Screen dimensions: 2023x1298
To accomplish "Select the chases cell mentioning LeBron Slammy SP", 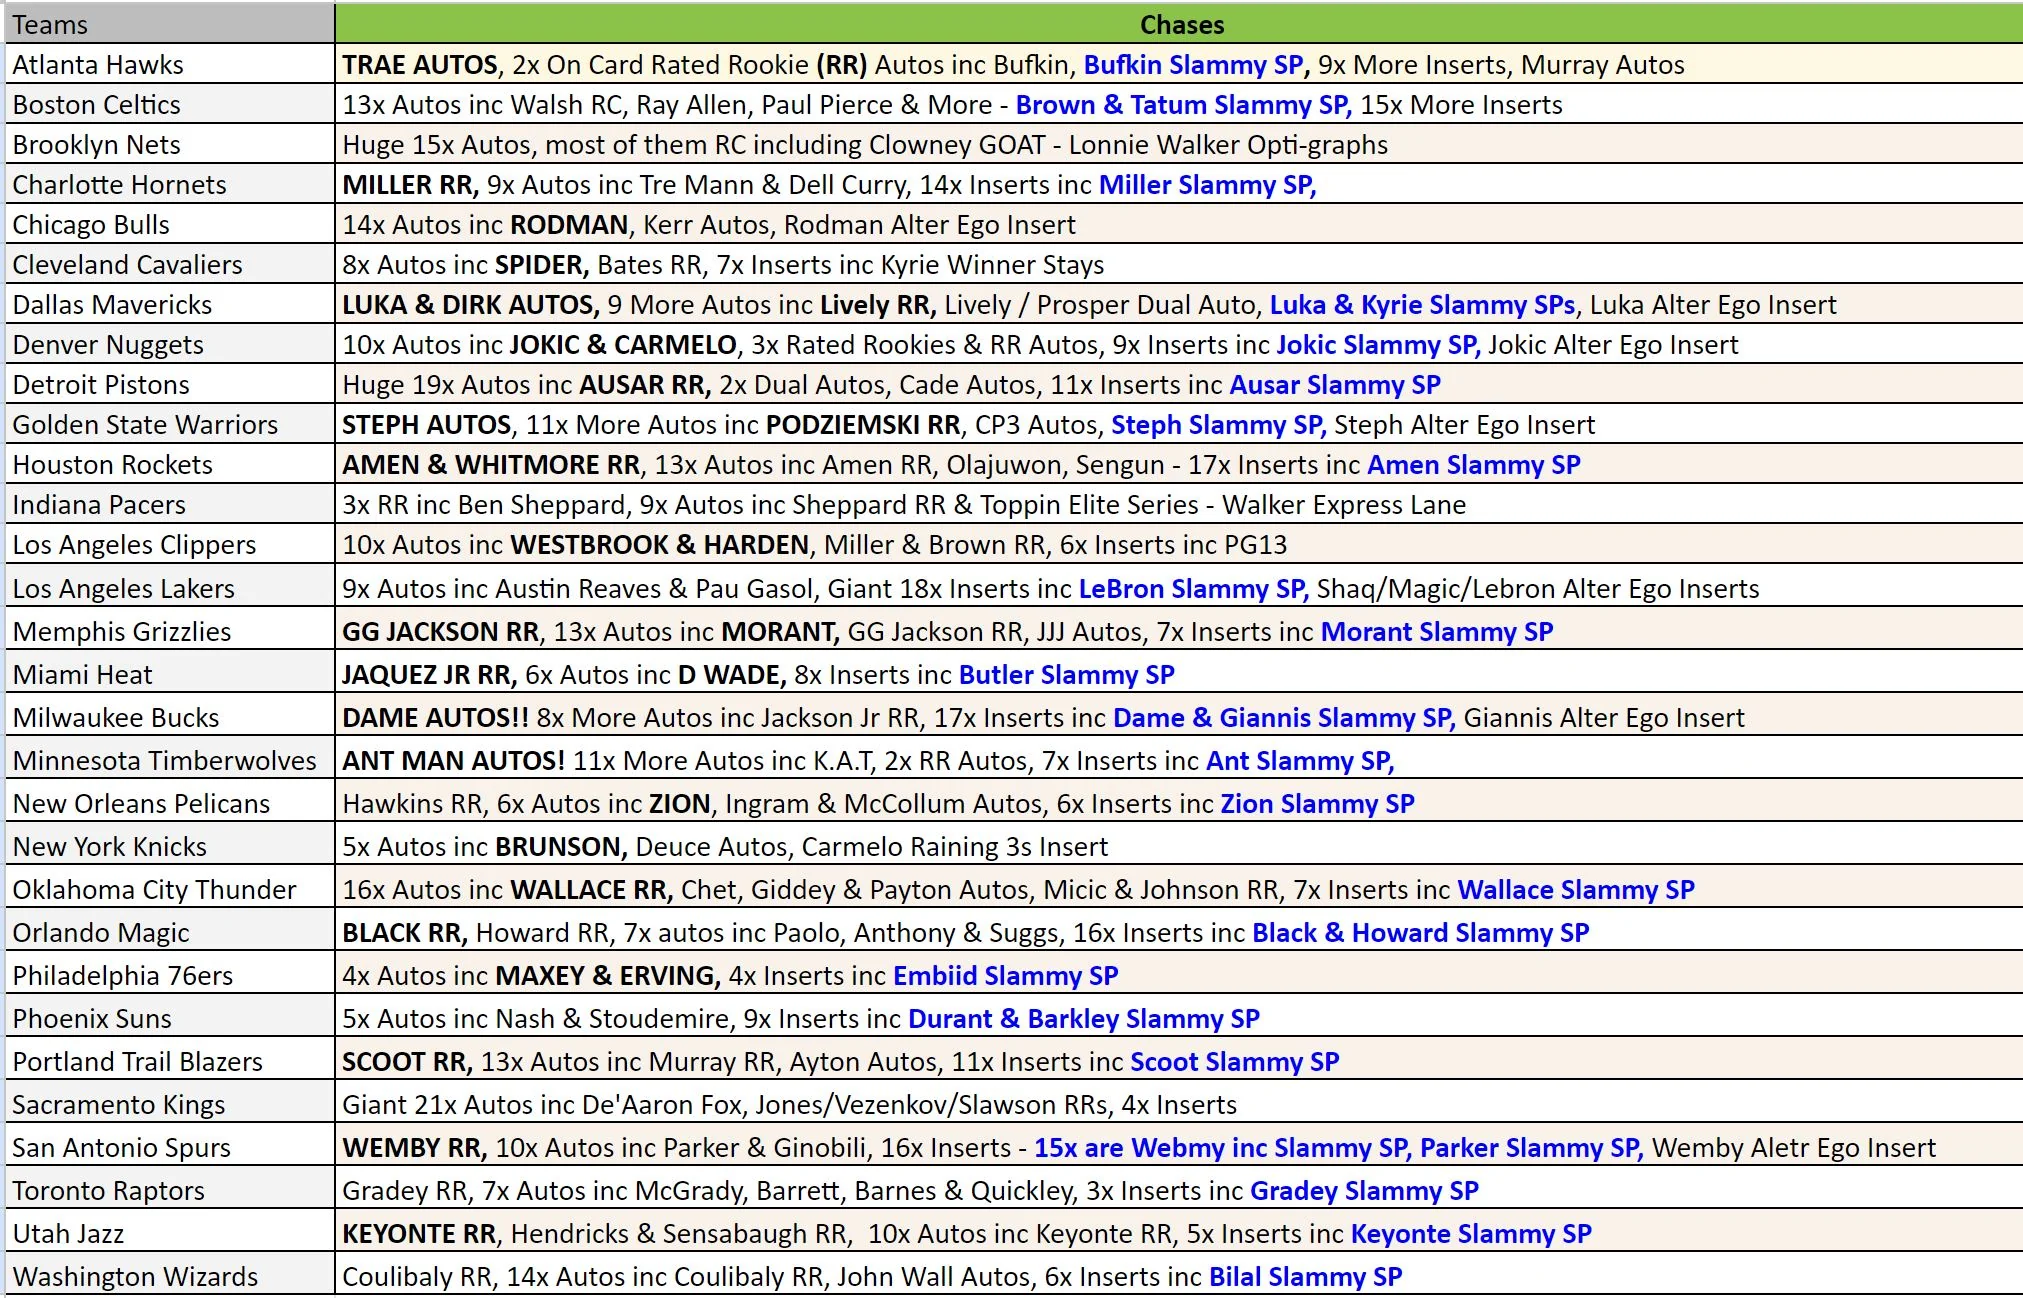I will click(x=1179, y=586).
